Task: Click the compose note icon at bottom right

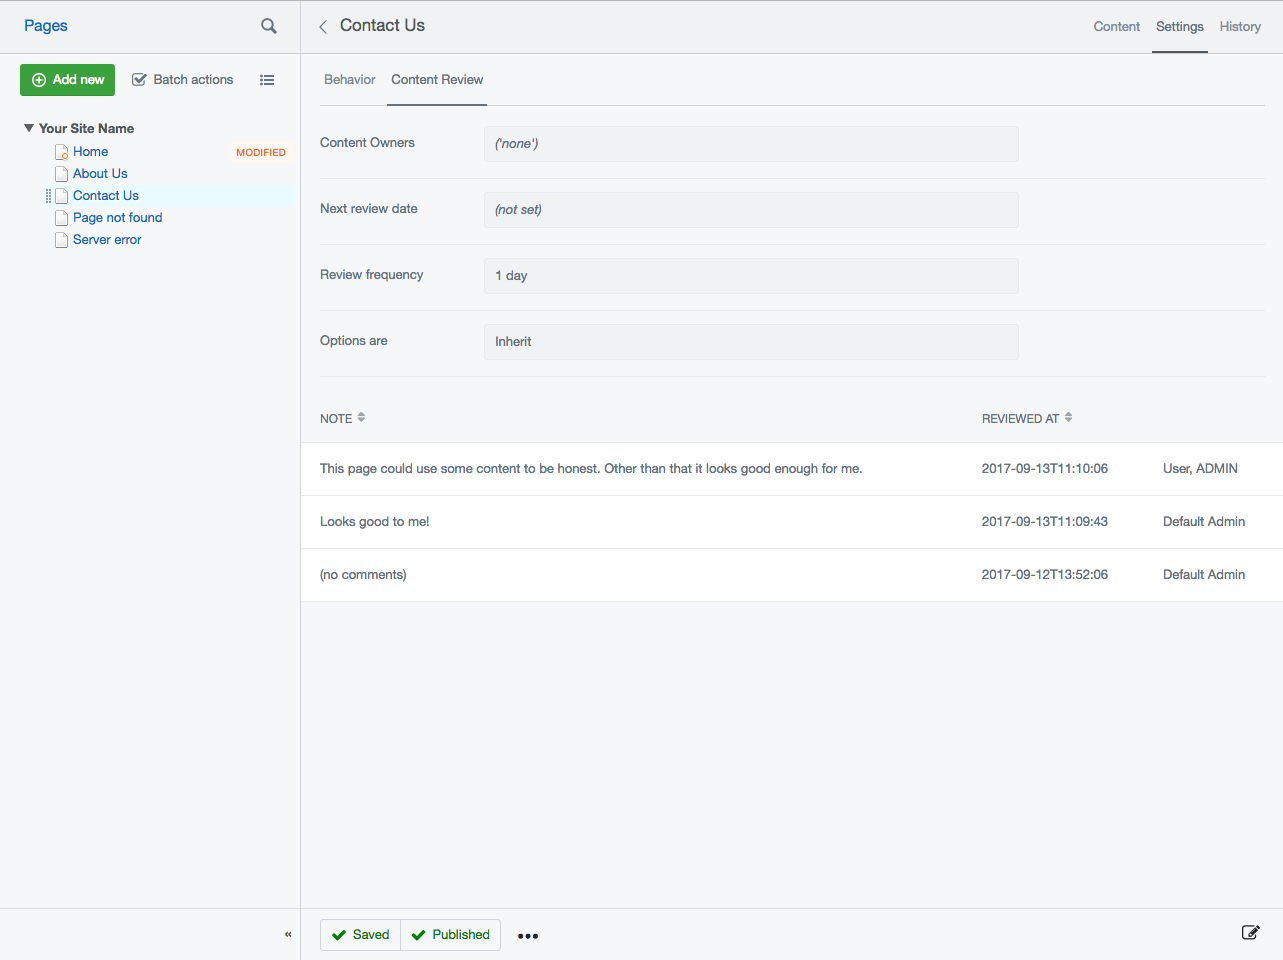Action: coord(1250,931)
